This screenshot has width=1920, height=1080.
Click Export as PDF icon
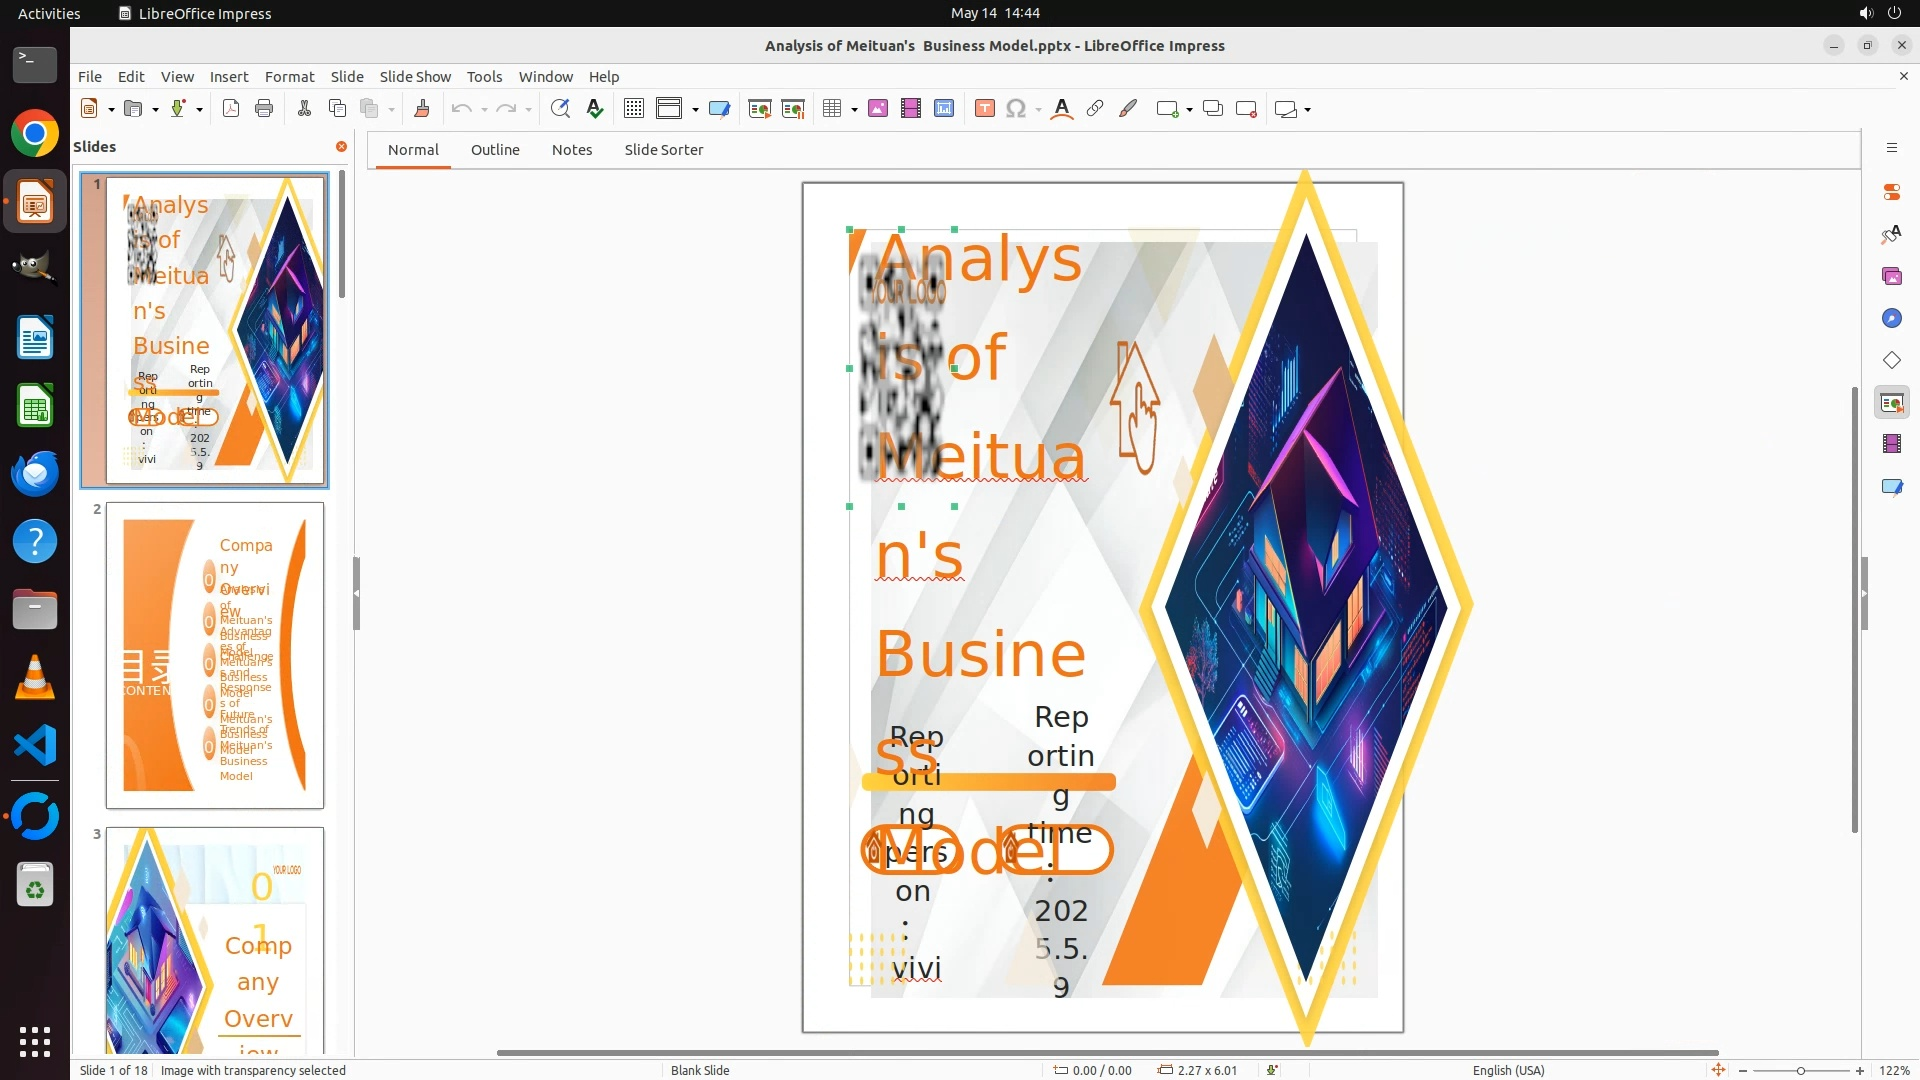coord(231,109)
